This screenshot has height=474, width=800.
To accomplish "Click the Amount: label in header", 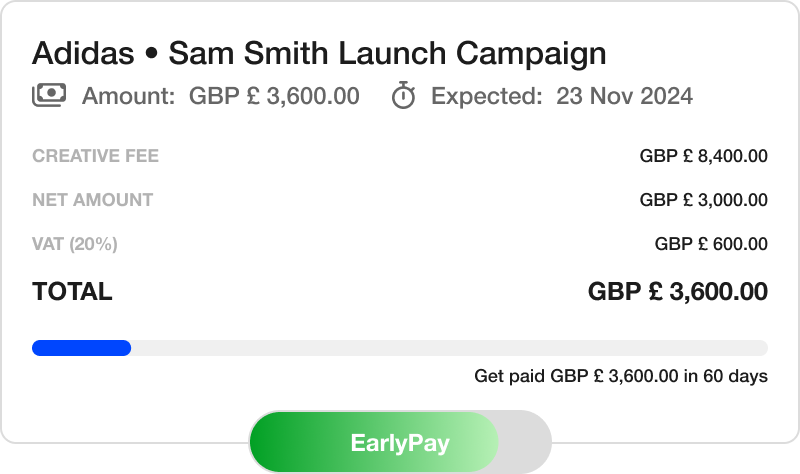I will click(x=128, y=96).
